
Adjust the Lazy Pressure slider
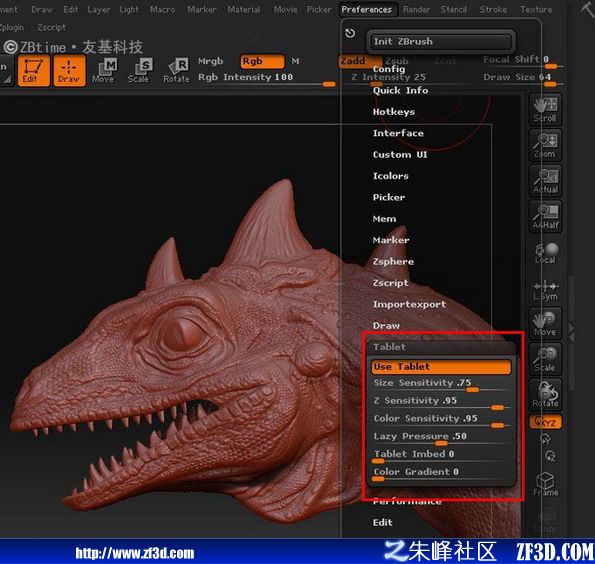tap(441, 438)
